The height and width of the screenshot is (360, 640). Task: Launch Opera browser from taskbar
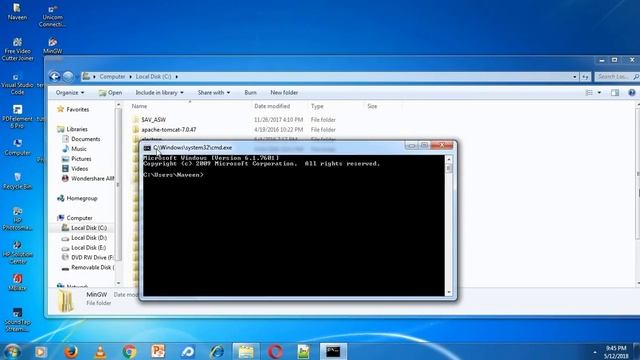275,351
